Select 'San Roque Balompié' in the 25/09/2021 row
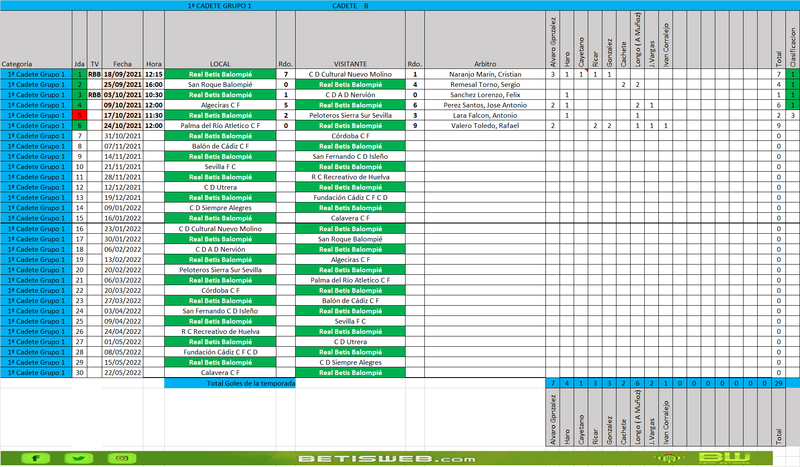 (x=220, y=84)
